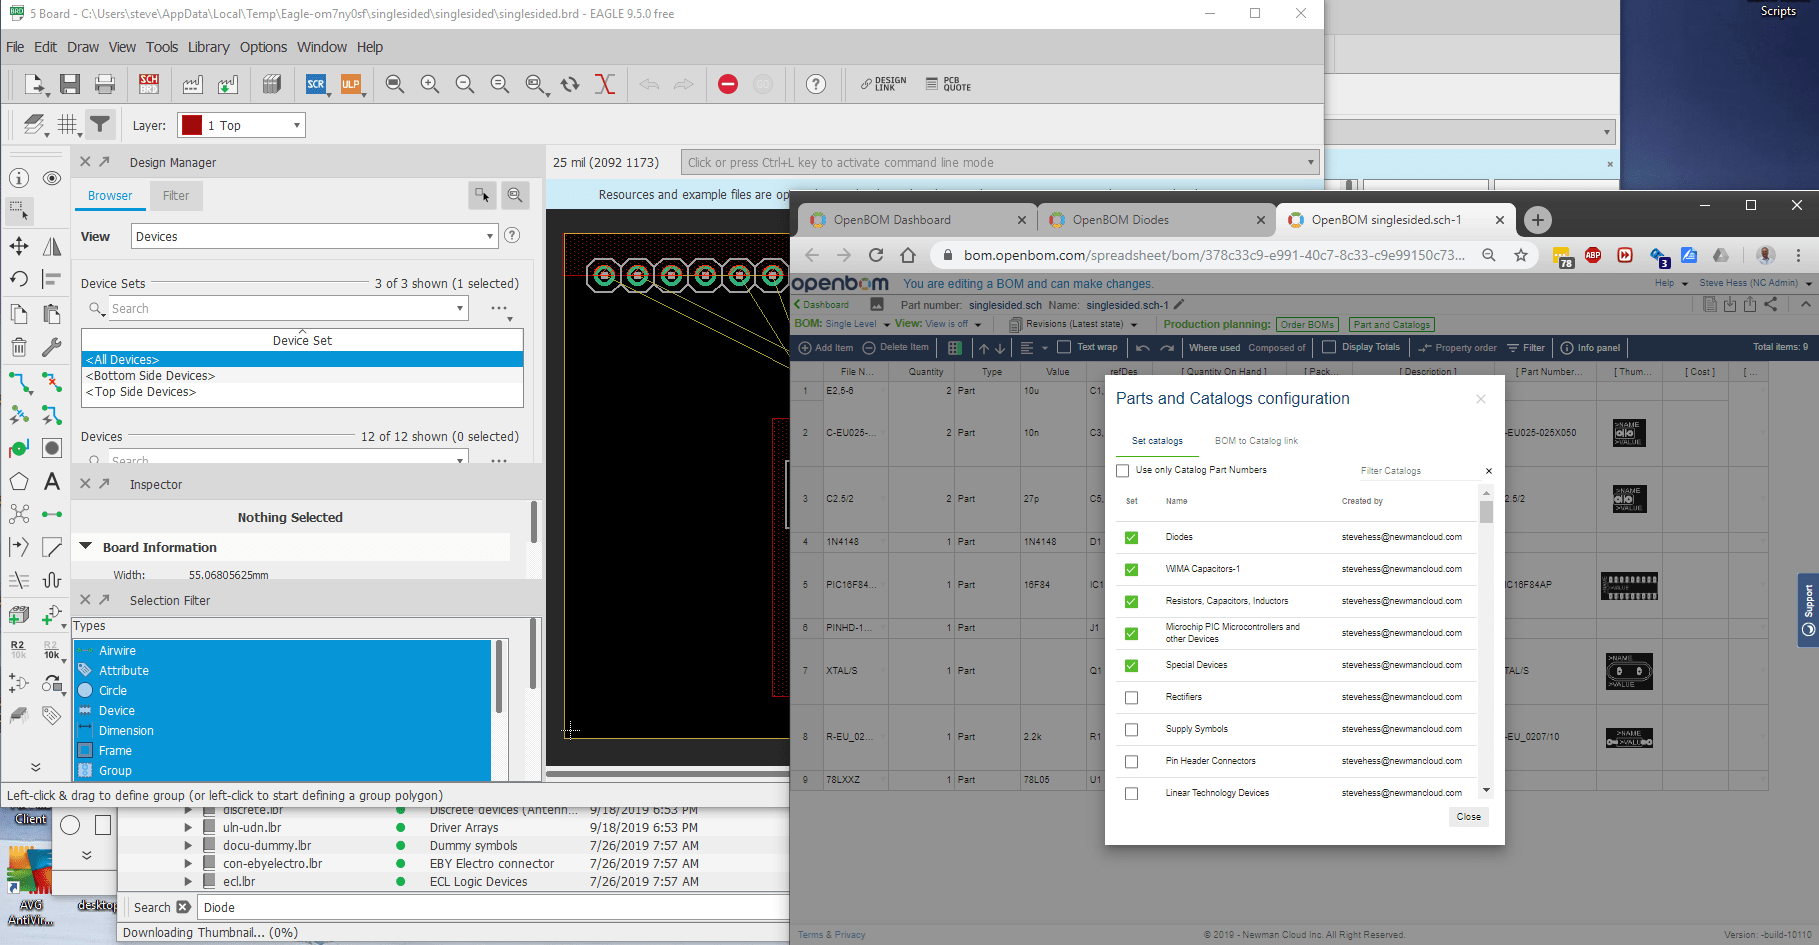The width and height of the screenshot is (1819, 945).
Task: Check Use only Catalog Part Numbers
Action: [x=1122, y=470]
